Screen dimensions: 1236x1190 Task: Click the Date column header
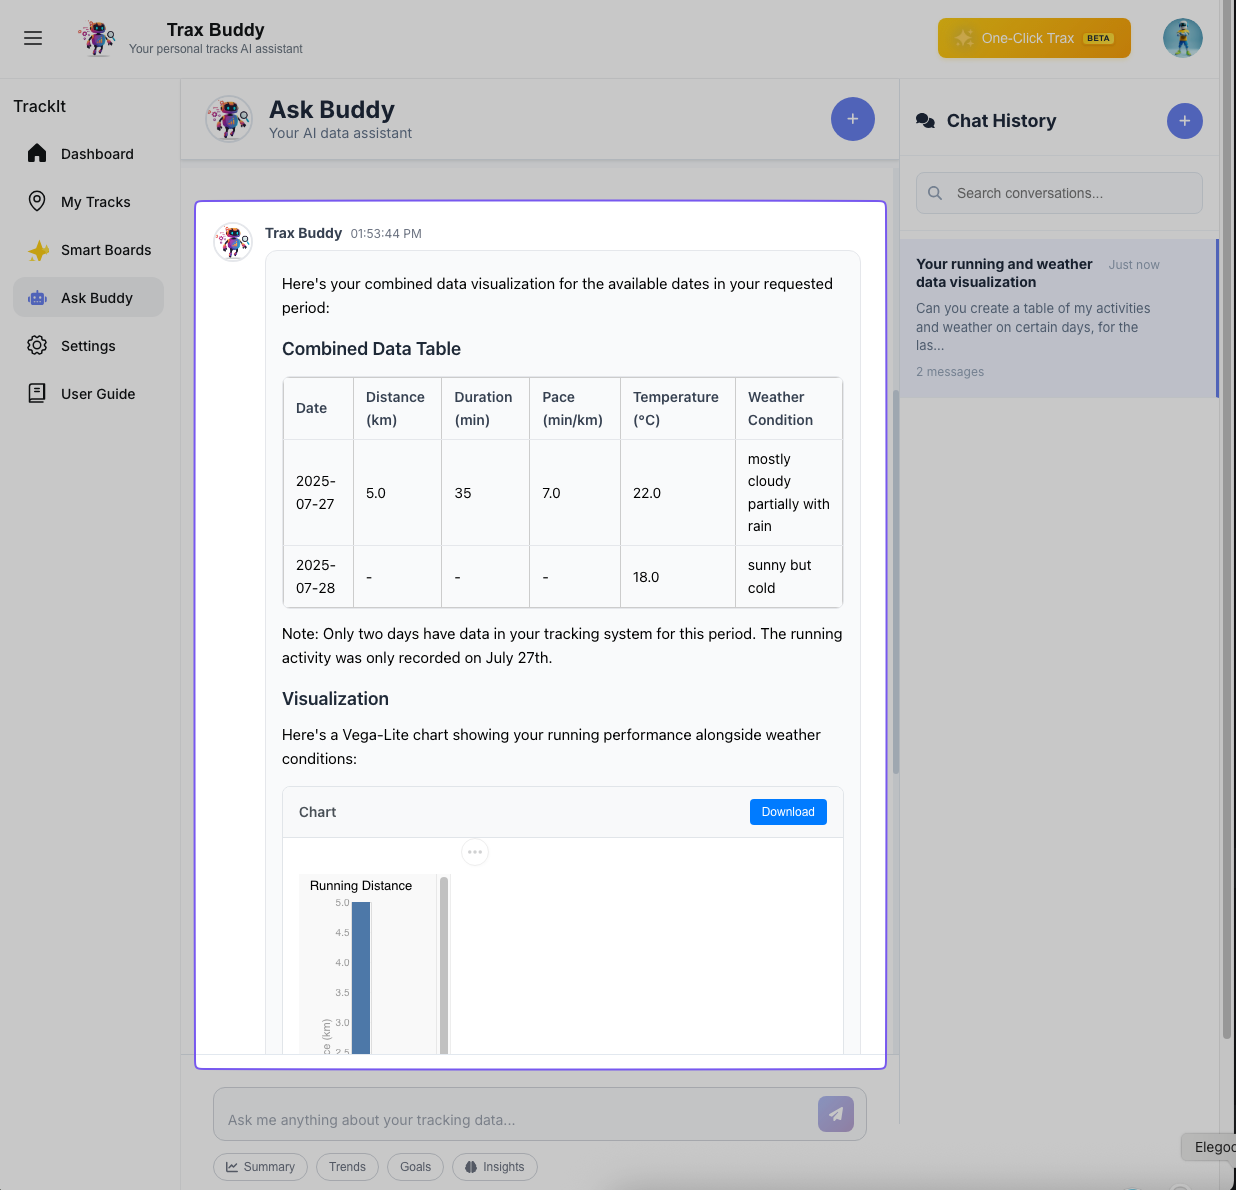[x=318, y=408]
